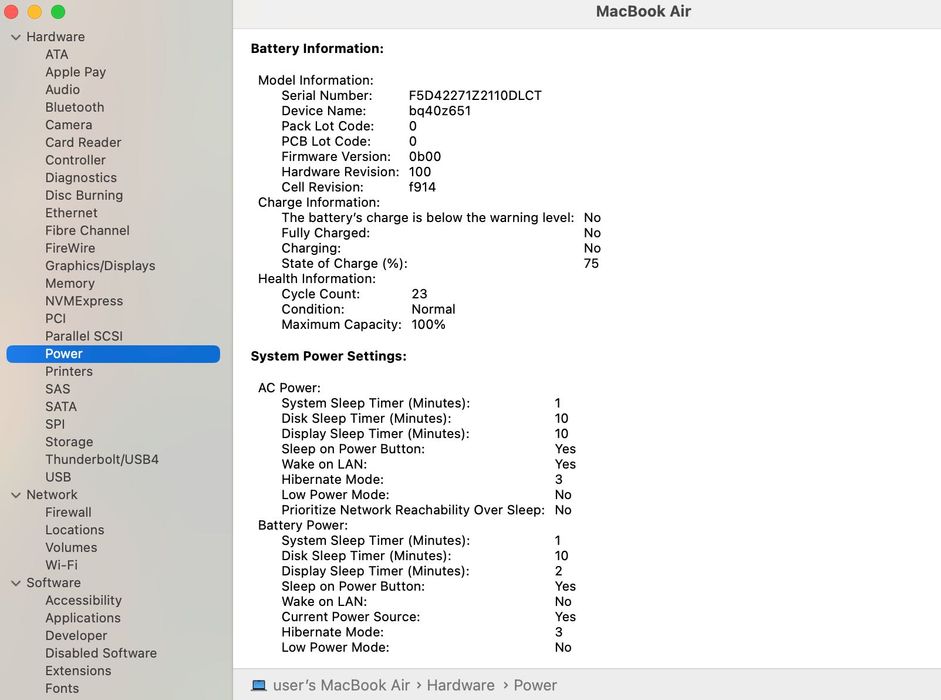Select Fibre Channel item
Screen dimensions: 941x700
coord(87,231)
